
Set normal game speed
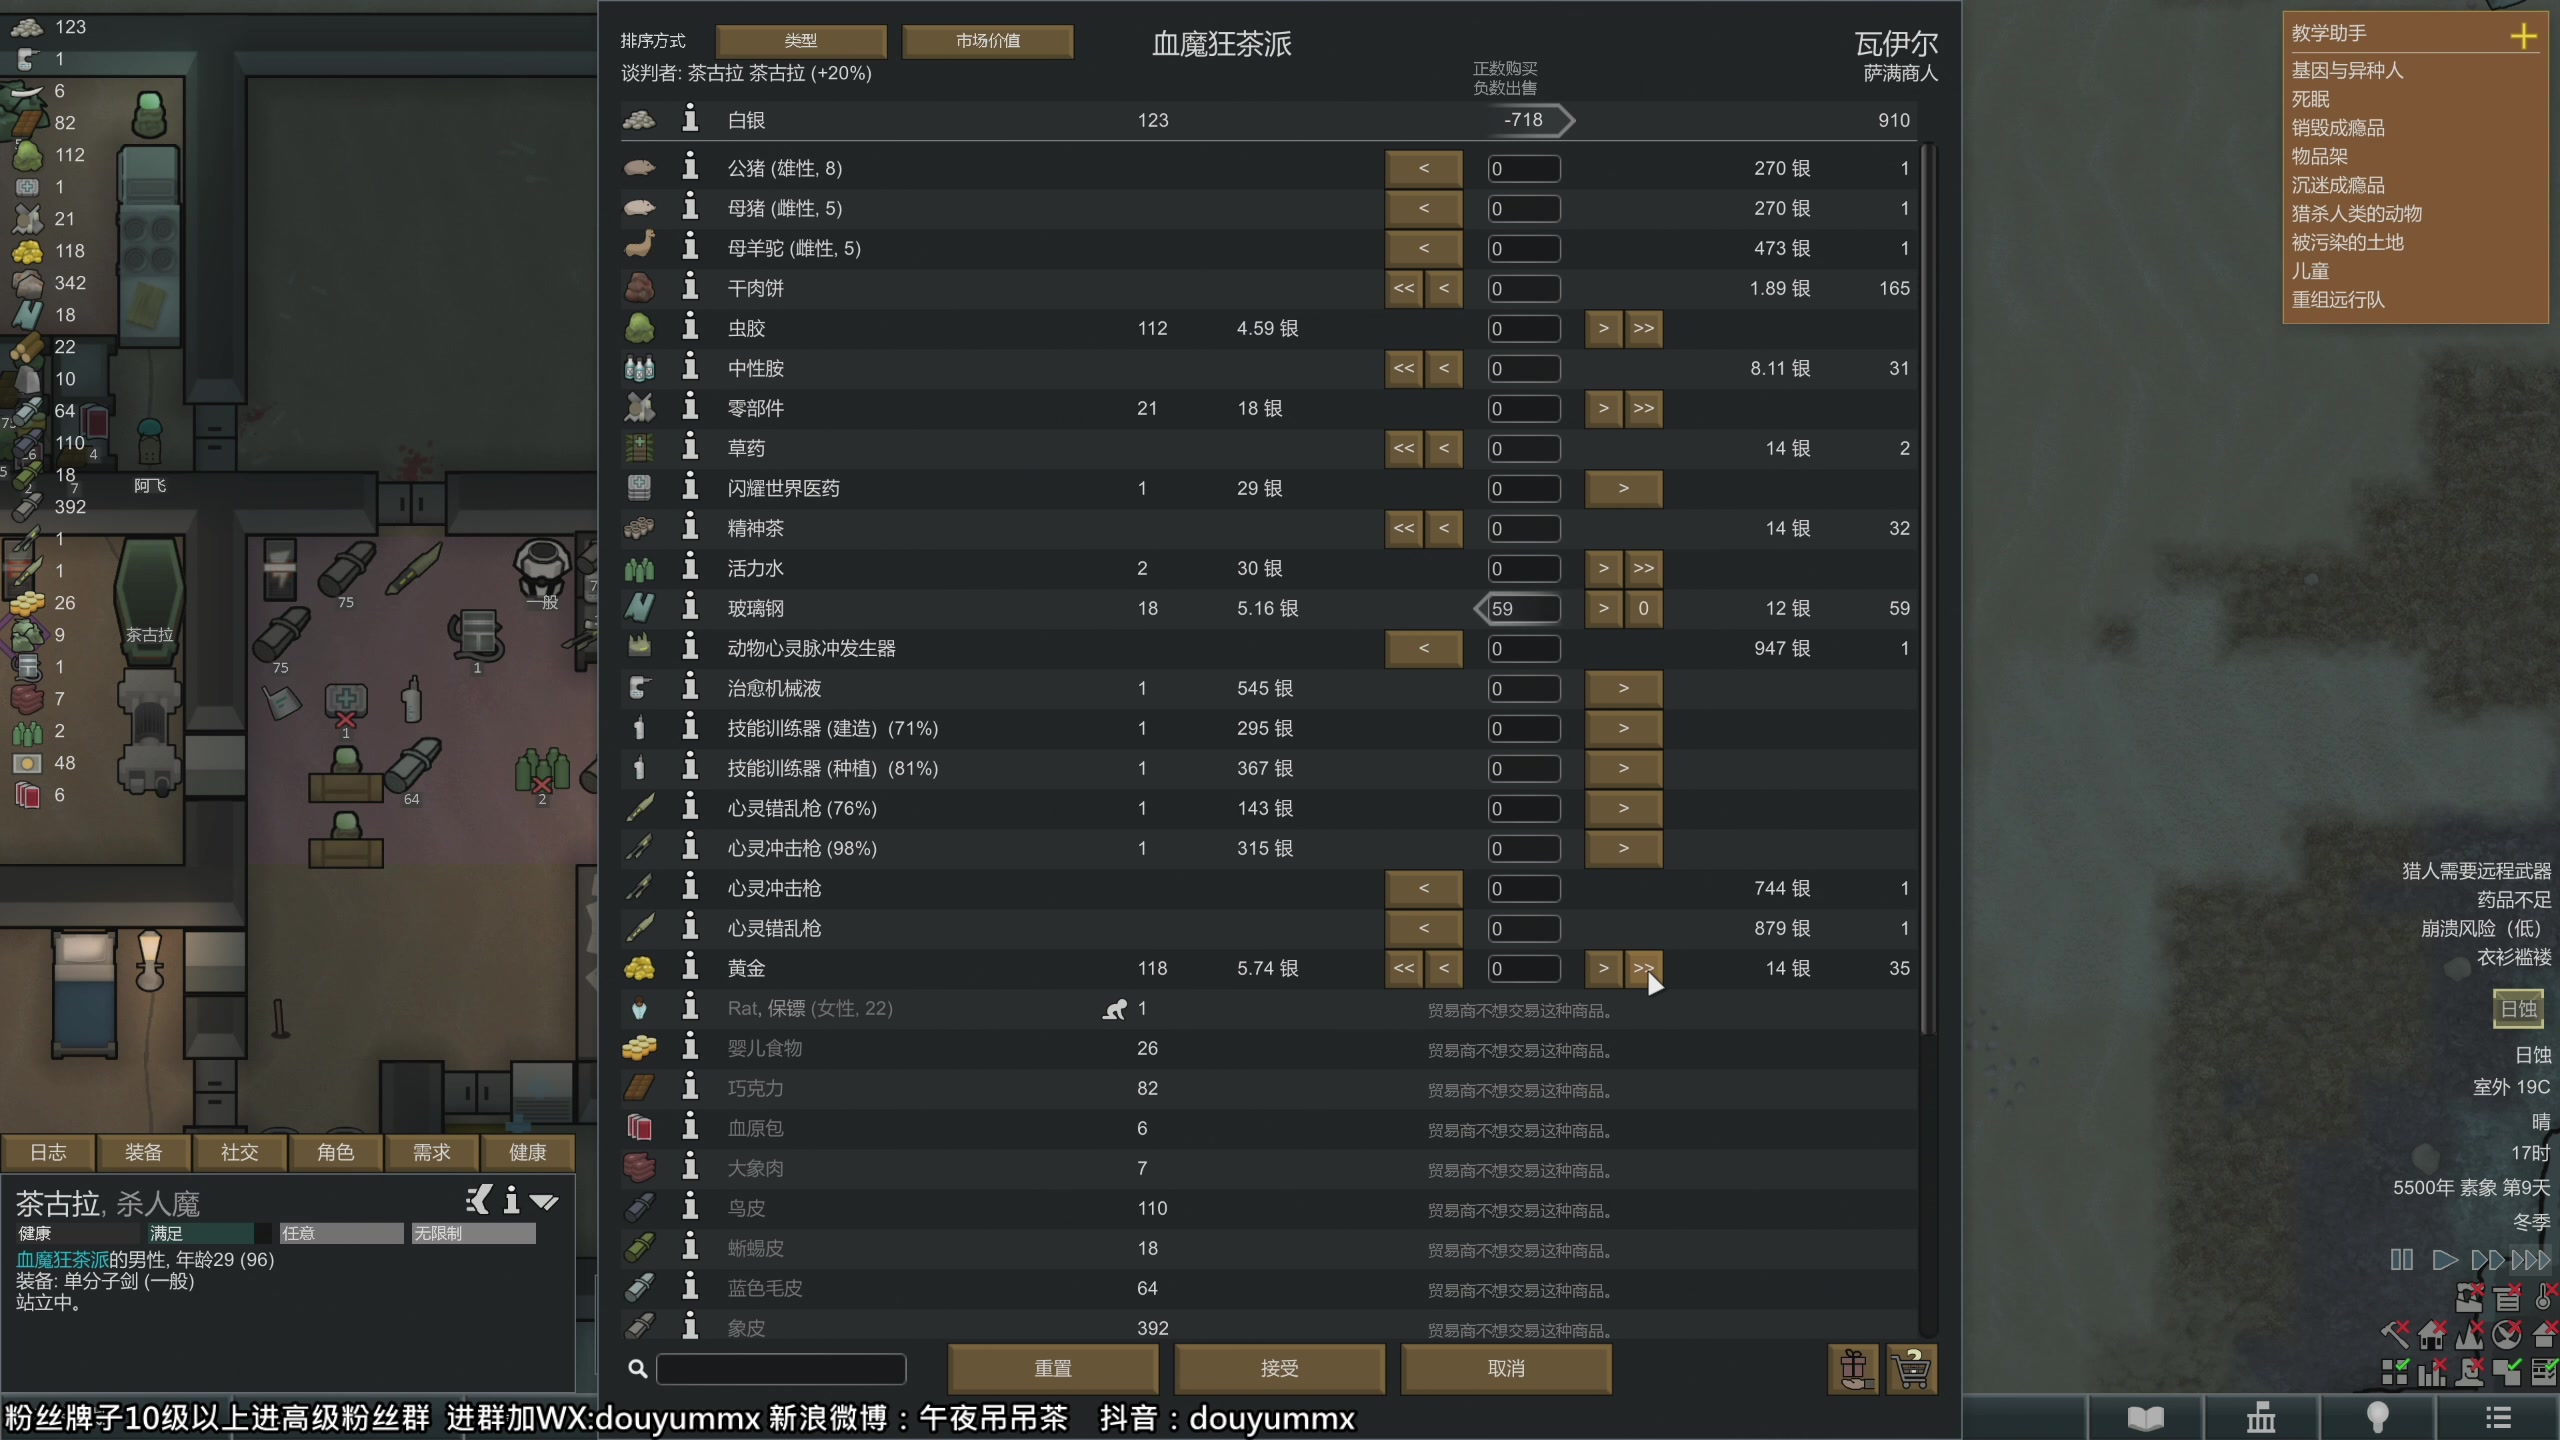coord(2444,1260)
